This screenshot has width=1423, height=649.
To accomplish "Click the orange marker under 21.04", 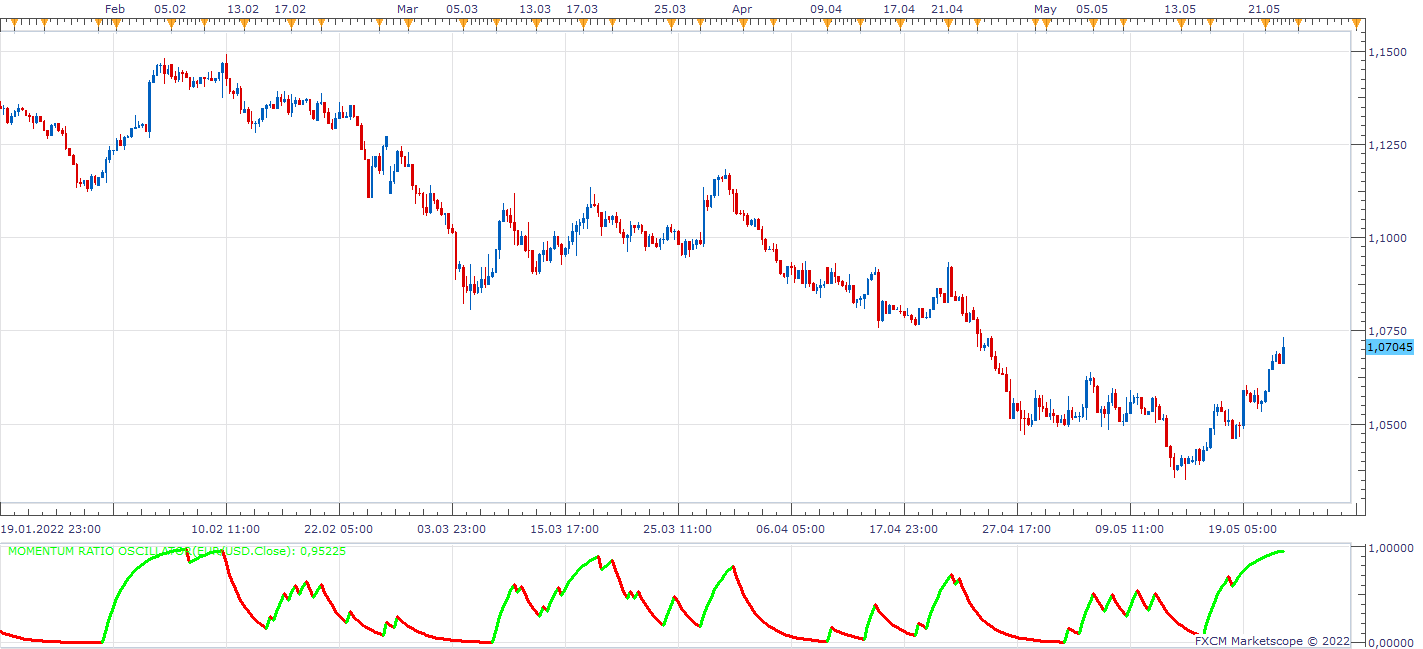I will pyautogui.click(x=947, y=25).
